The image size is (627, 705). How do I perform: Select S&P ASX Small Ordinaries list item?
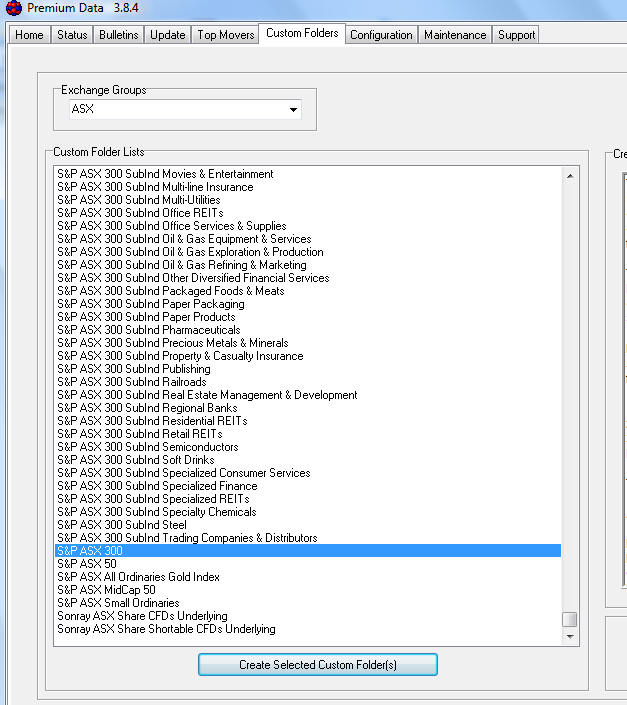point(308,603)
